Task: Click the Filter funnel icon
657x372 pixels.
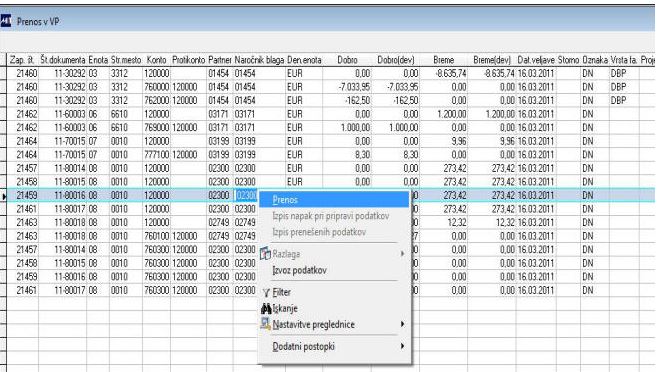Action: [266, 292]
